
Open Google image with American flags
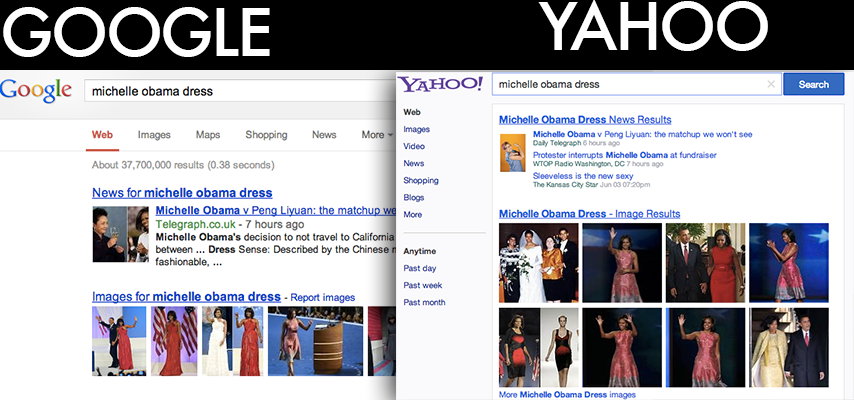(174, 341)
